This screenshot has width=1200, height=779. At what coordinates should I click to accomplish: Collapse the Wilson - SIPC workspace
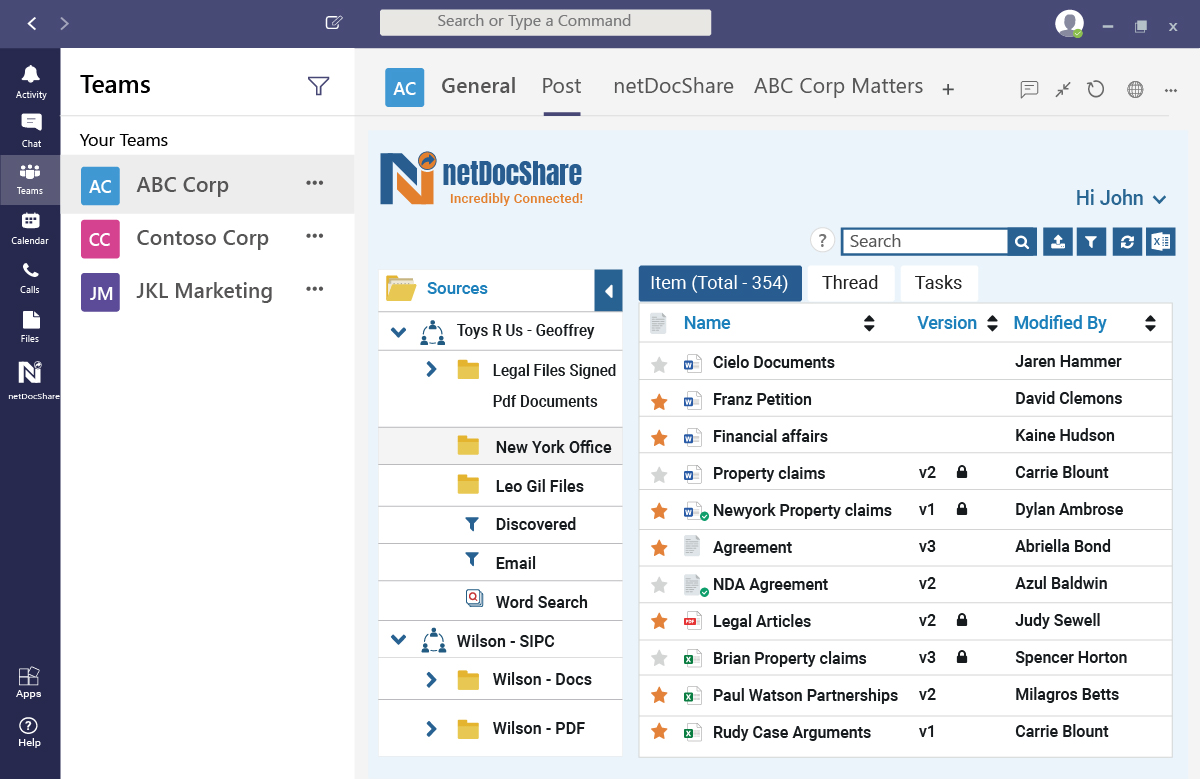[398, 640]
